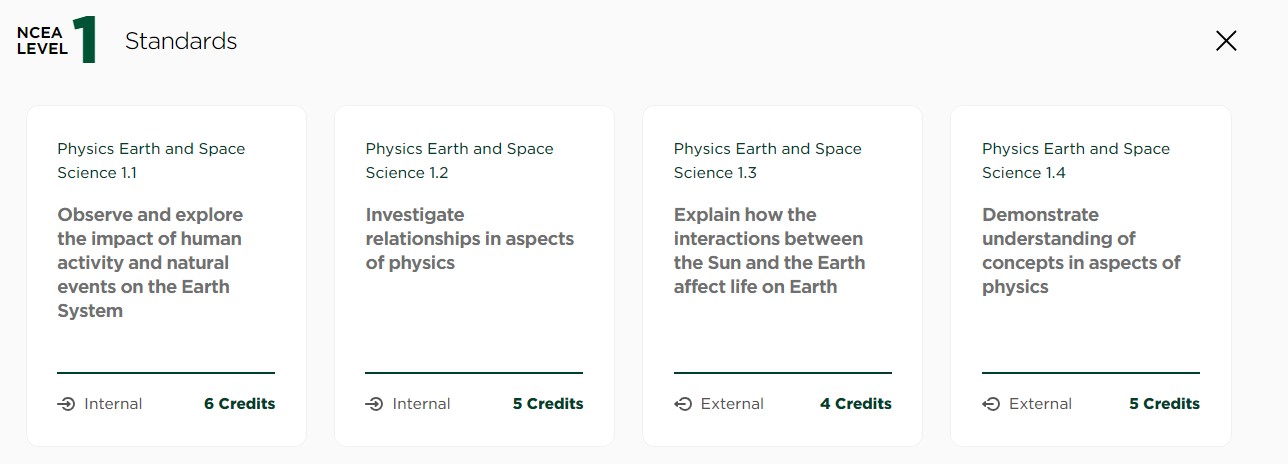
Task: Click External arrow icon on Science 1.3 card
Action: [x=683, y=405]
